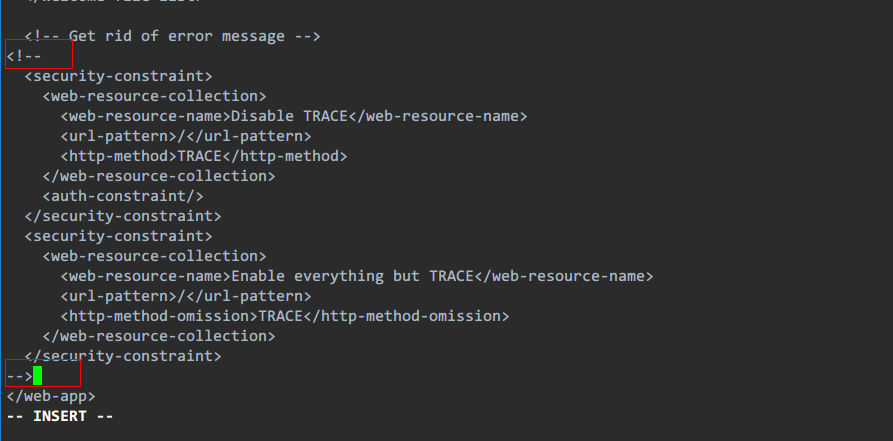Click the "Get rid of error message" comment
This screenshot has width=893, height=441.
(172, 36)
